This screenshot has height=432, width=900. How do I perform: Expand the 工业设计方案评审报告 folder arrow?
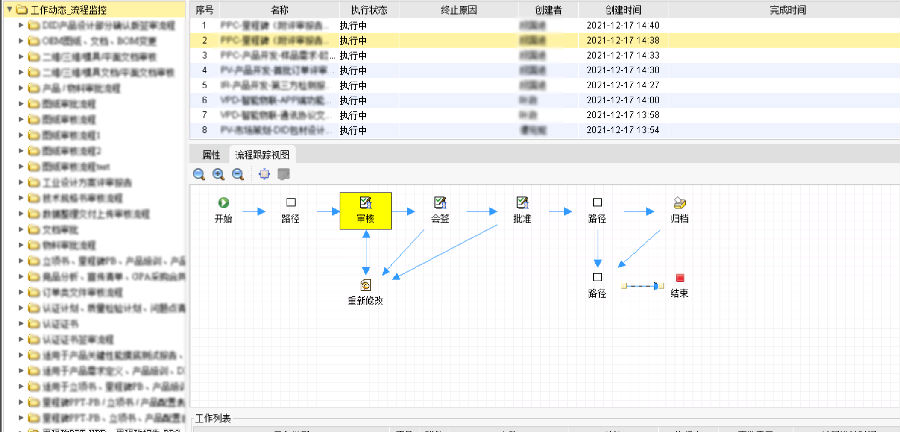(22, 183)
